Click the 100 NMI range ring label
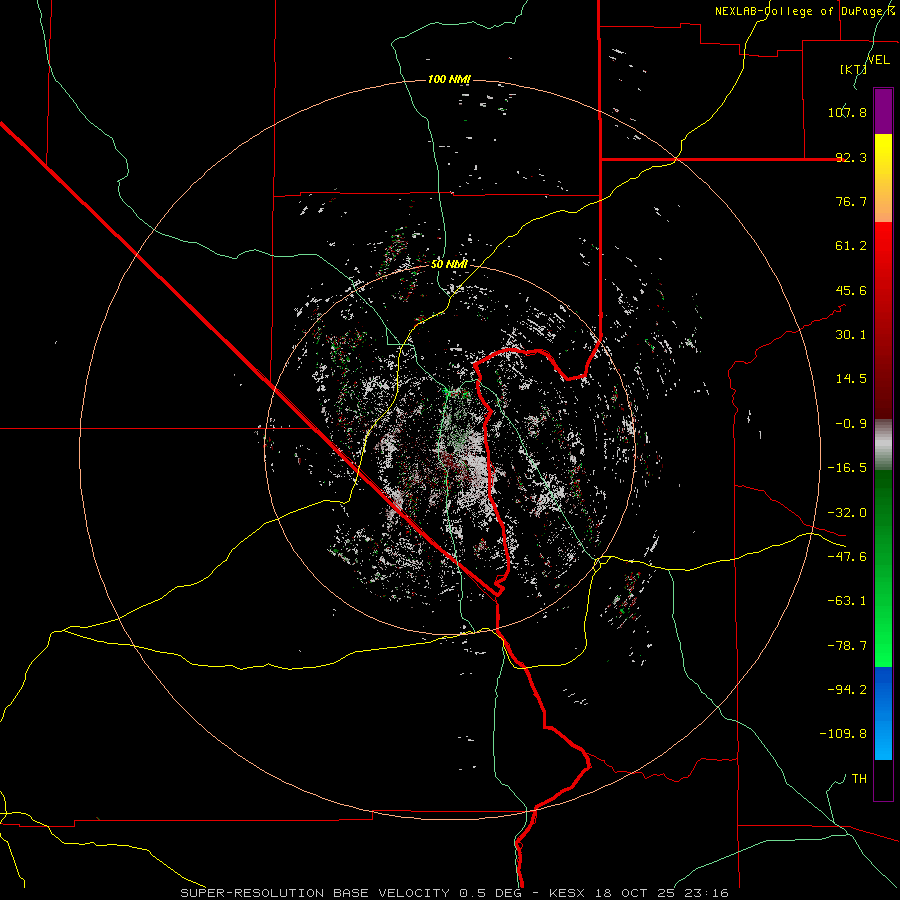The image size is (900, 900). [x=449, y=79]
